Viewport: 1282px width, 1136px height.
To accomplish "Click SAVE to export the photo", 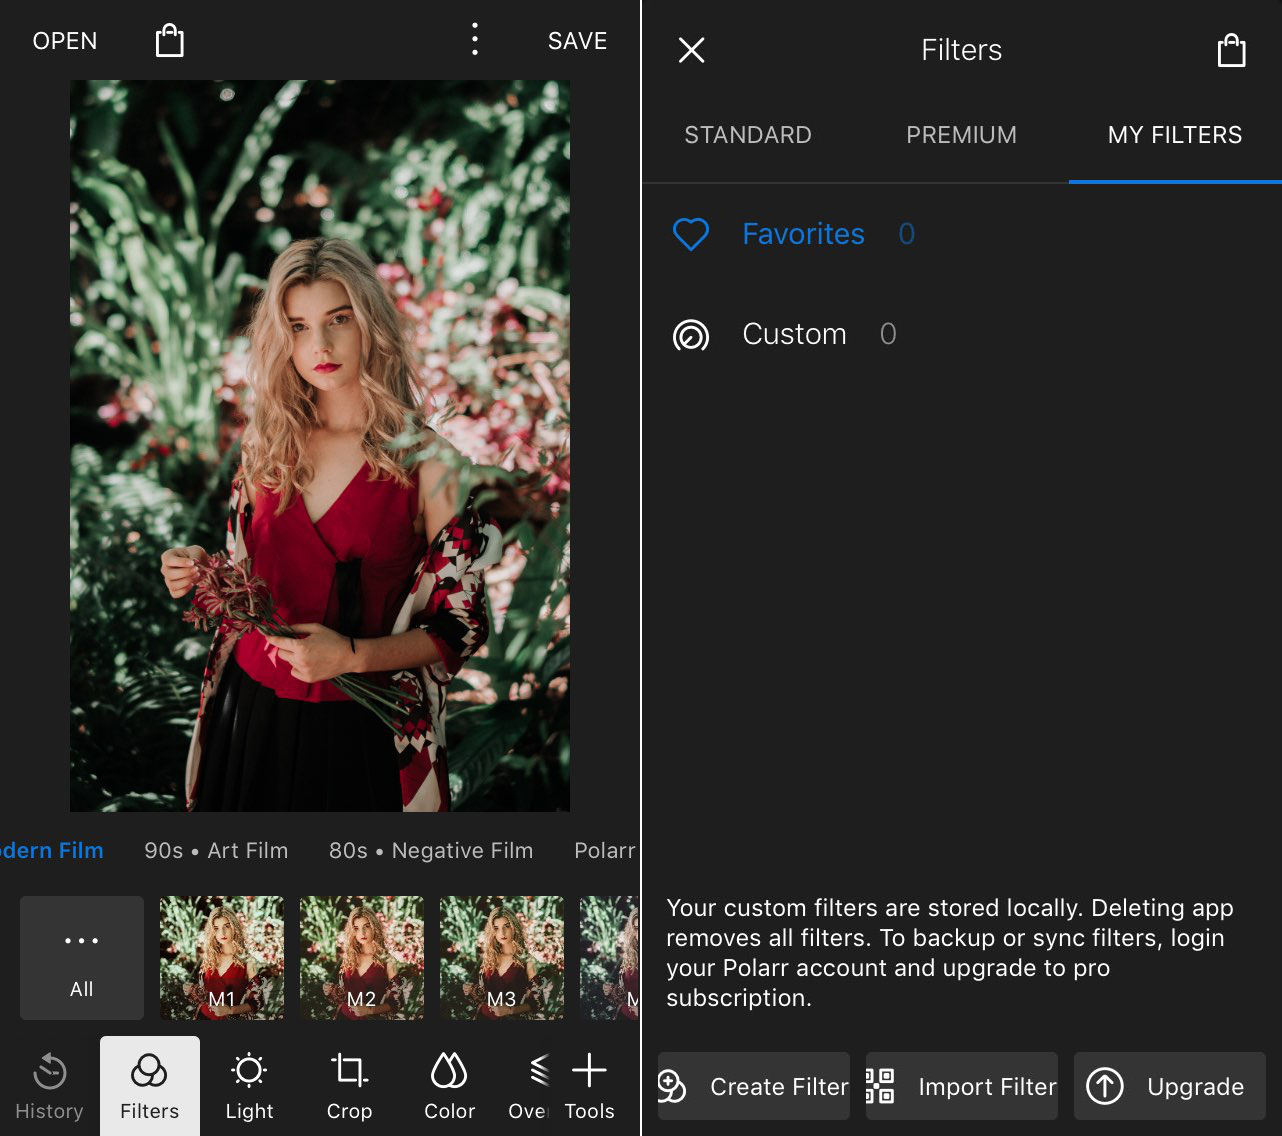I will (578, 41).
